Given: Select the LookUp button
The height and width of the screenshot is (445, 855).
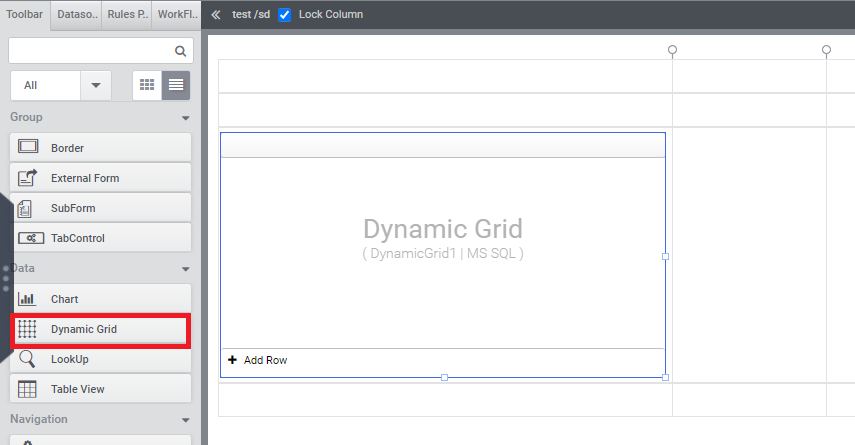Looking at the screenshot, I should point(100,359).
